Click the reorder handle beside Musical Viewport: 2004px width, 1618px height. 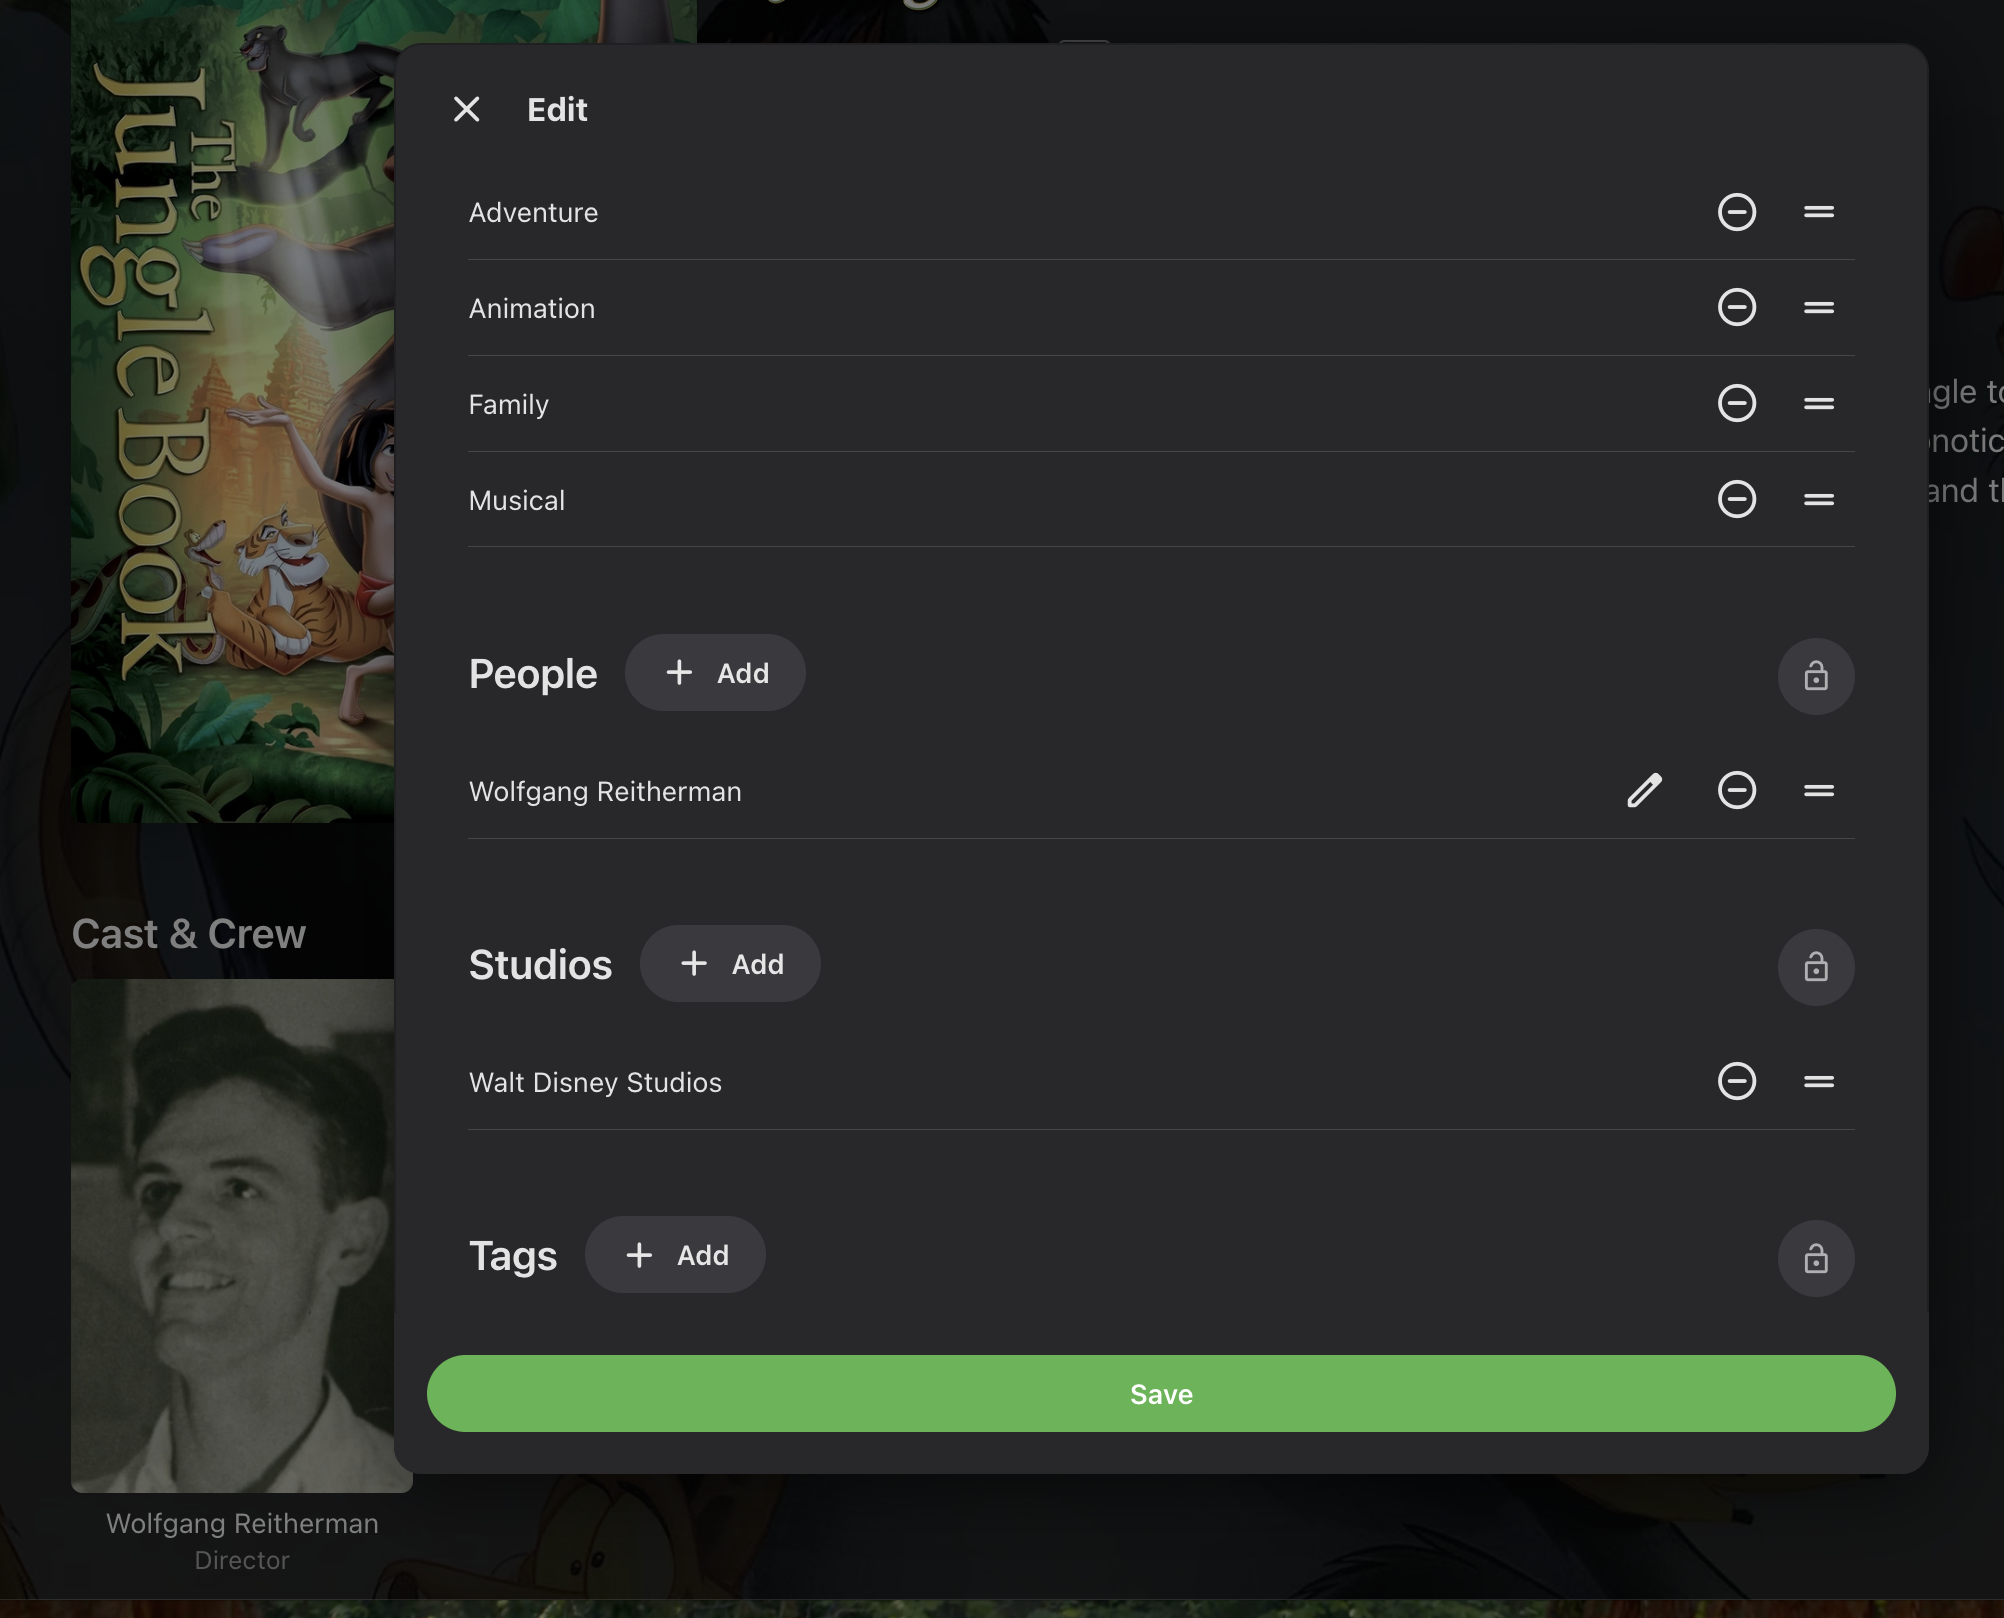point(1818,499)
